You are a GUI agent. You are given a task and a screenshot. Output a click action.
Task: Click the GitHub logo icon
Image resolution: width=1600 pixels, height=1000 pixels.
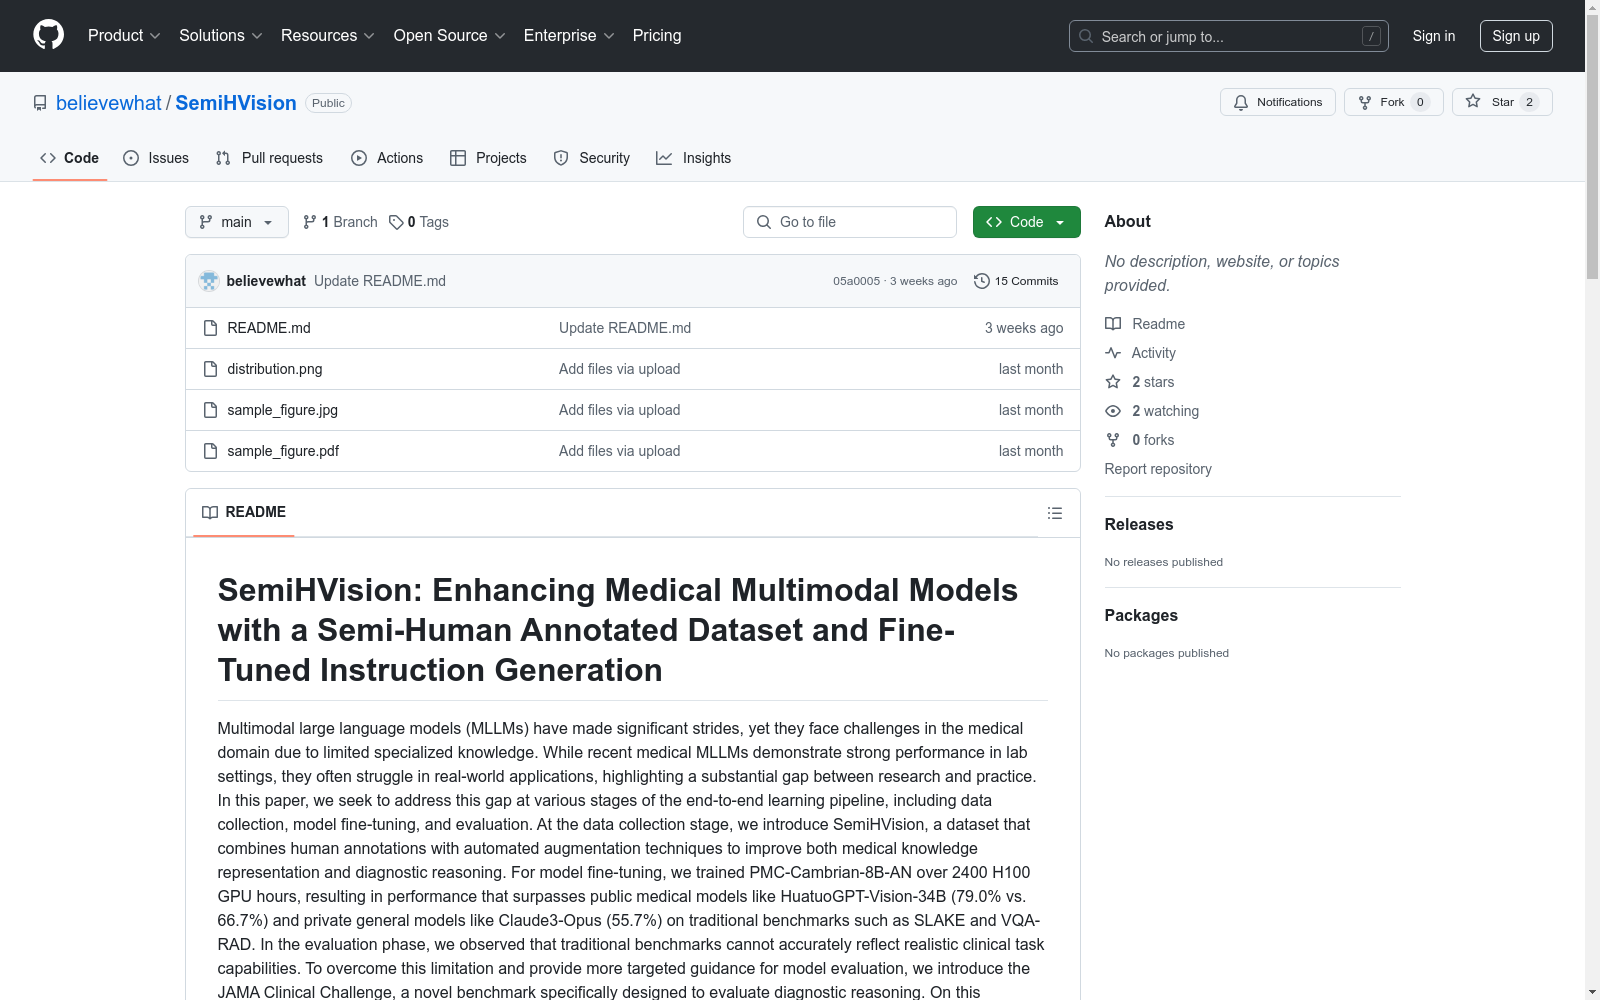tap(48, 35)
